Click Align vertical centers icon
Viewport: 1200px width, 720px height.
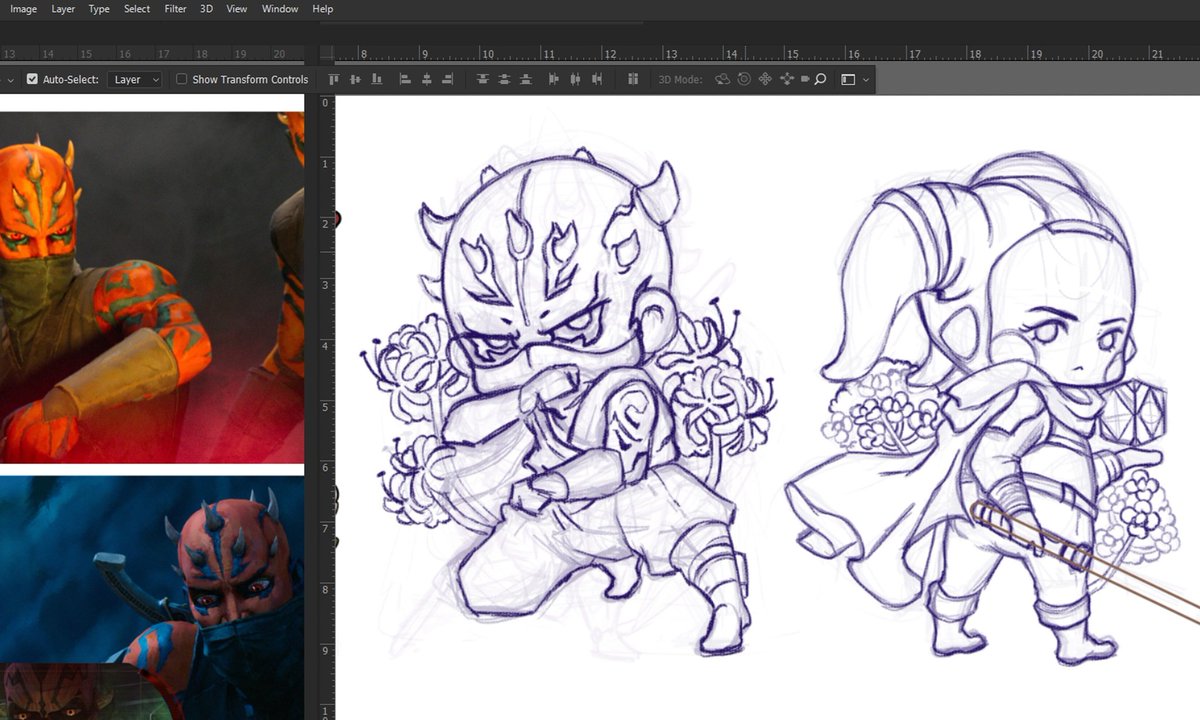click(355, 79)
